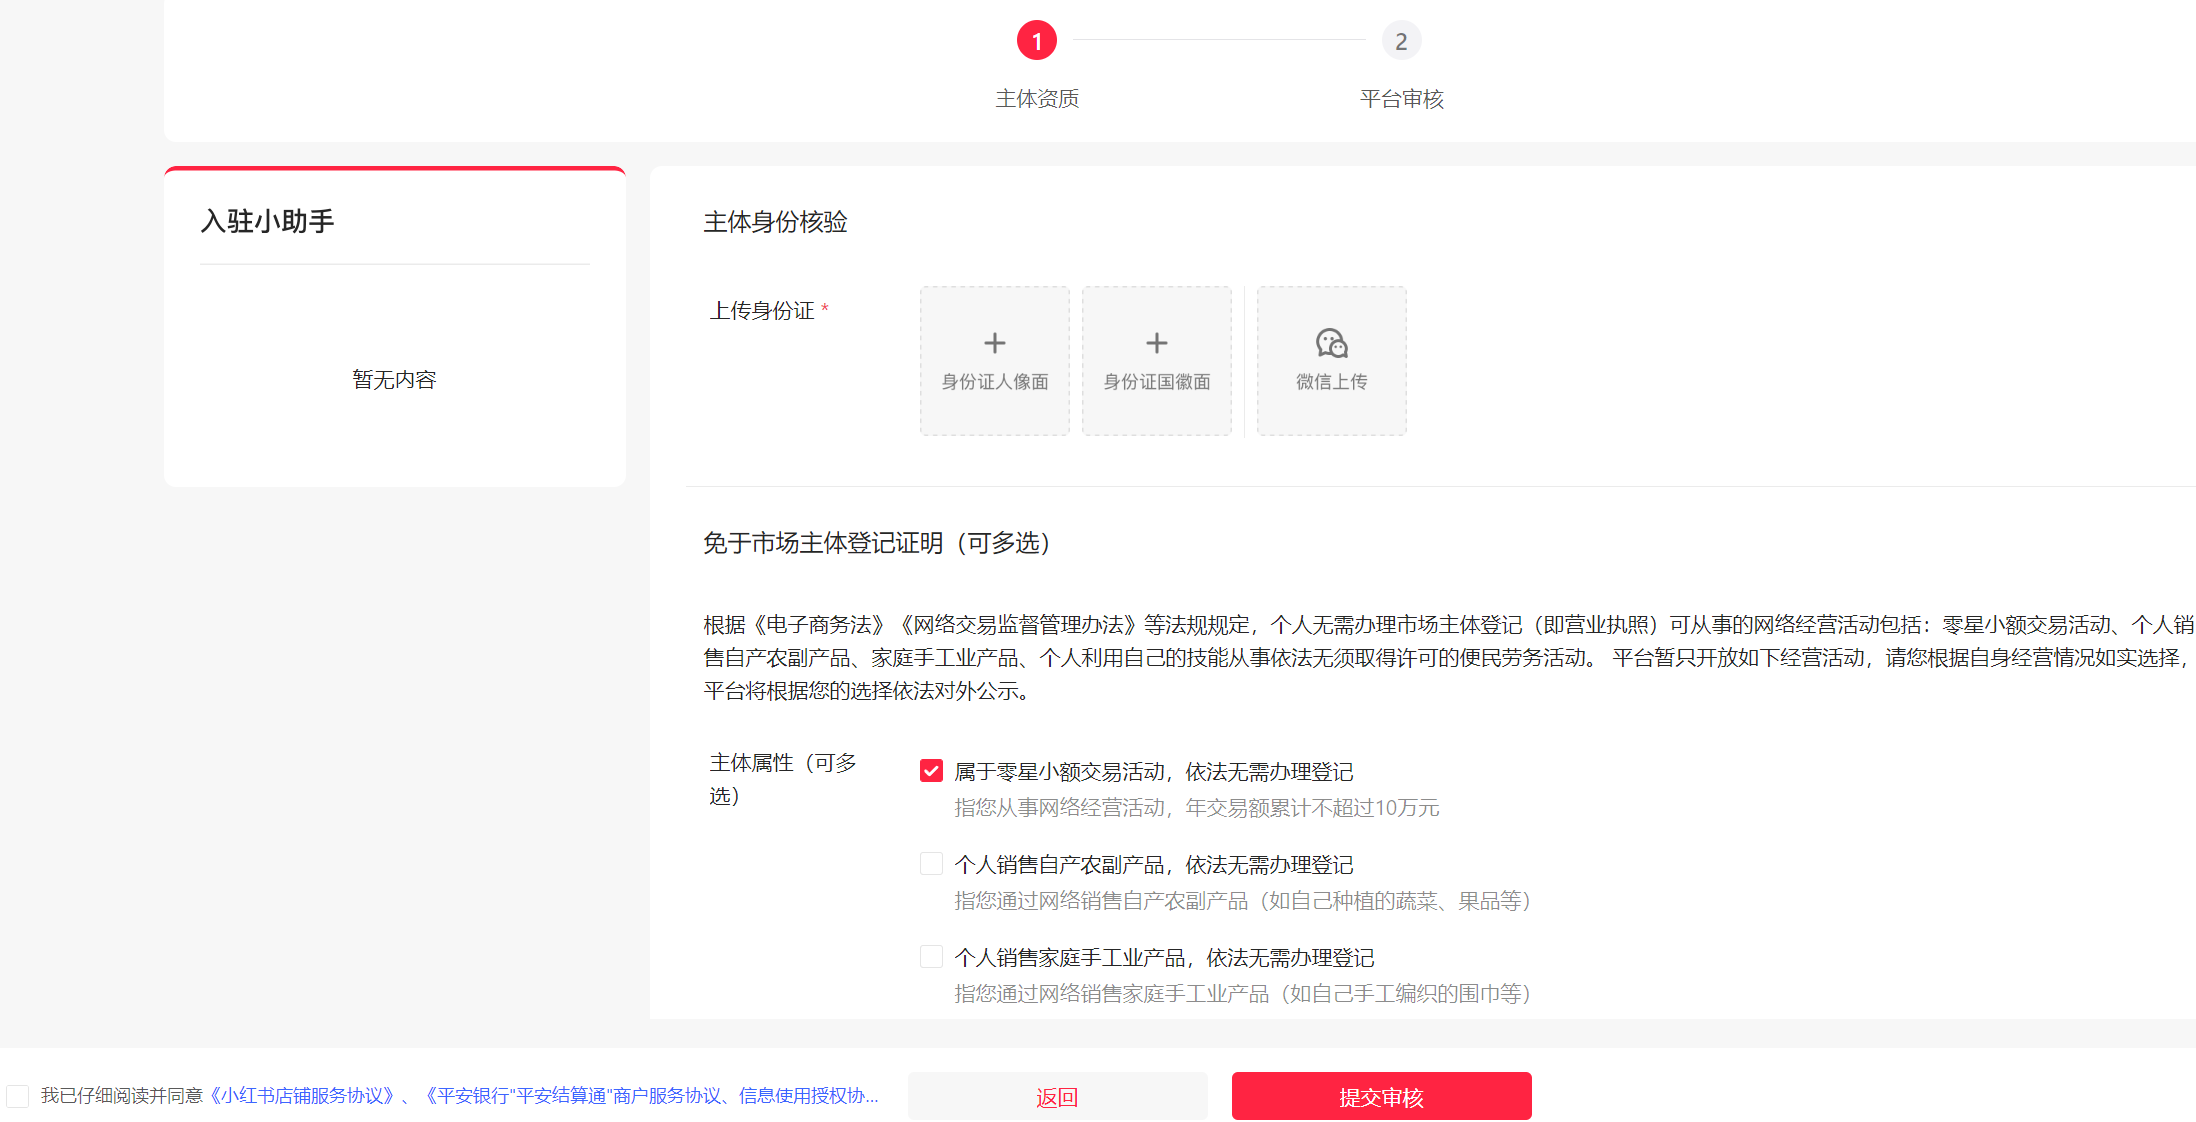Check the 我已仔细阅读并同意 agreement box
Screen dimensions: 2196x1122
pyautogui.click(x=17, y=1096)
